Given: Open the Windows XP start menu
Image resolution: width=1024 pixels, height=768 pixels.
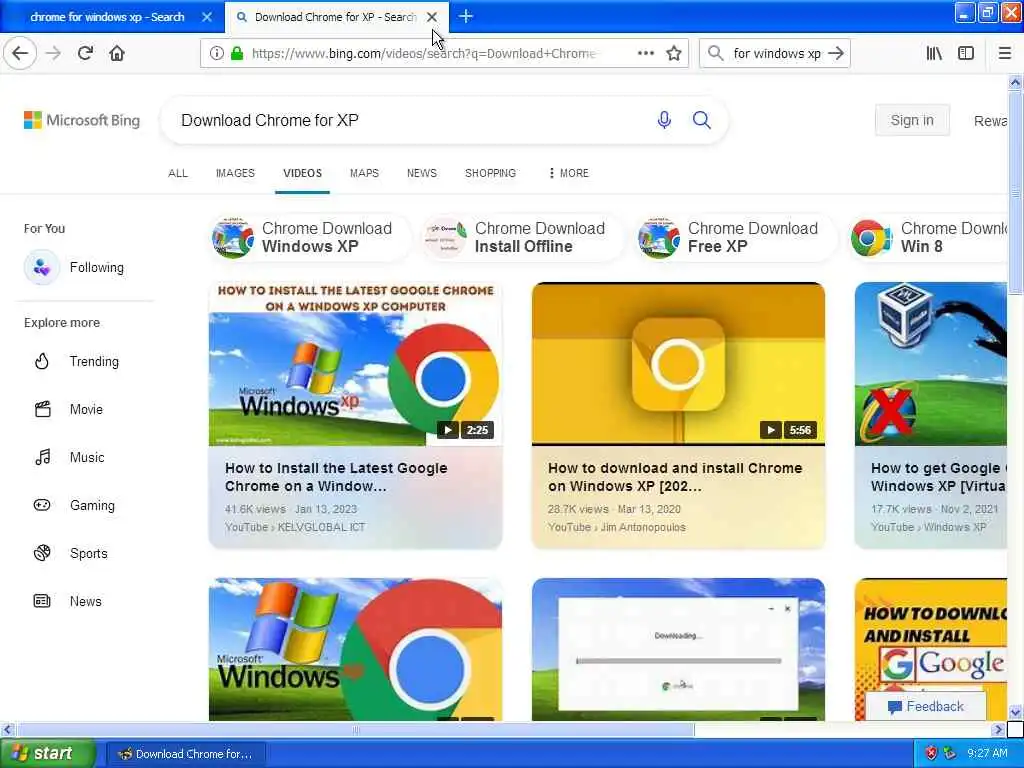Looking at the screenshot, I should point(47,754).
